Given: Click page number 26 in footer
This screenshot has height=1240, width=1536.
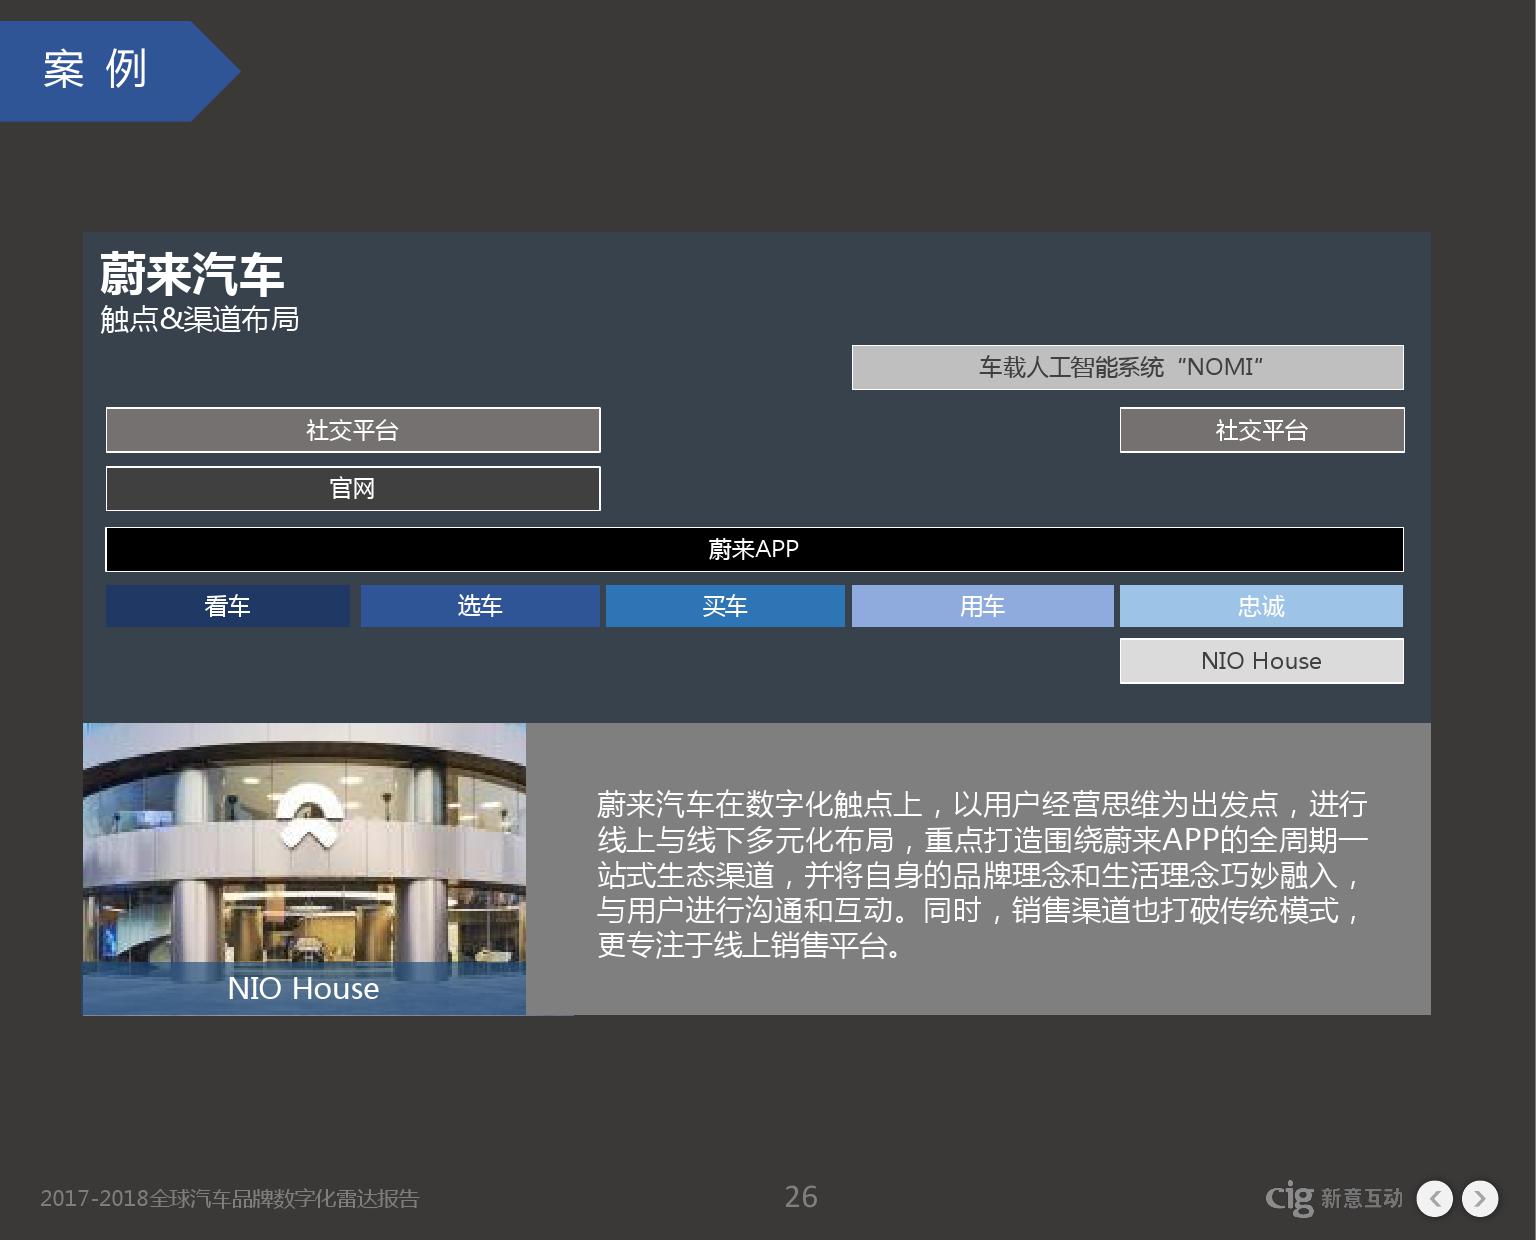Looking at the screenshot, I should click(x=800, y=1197).
